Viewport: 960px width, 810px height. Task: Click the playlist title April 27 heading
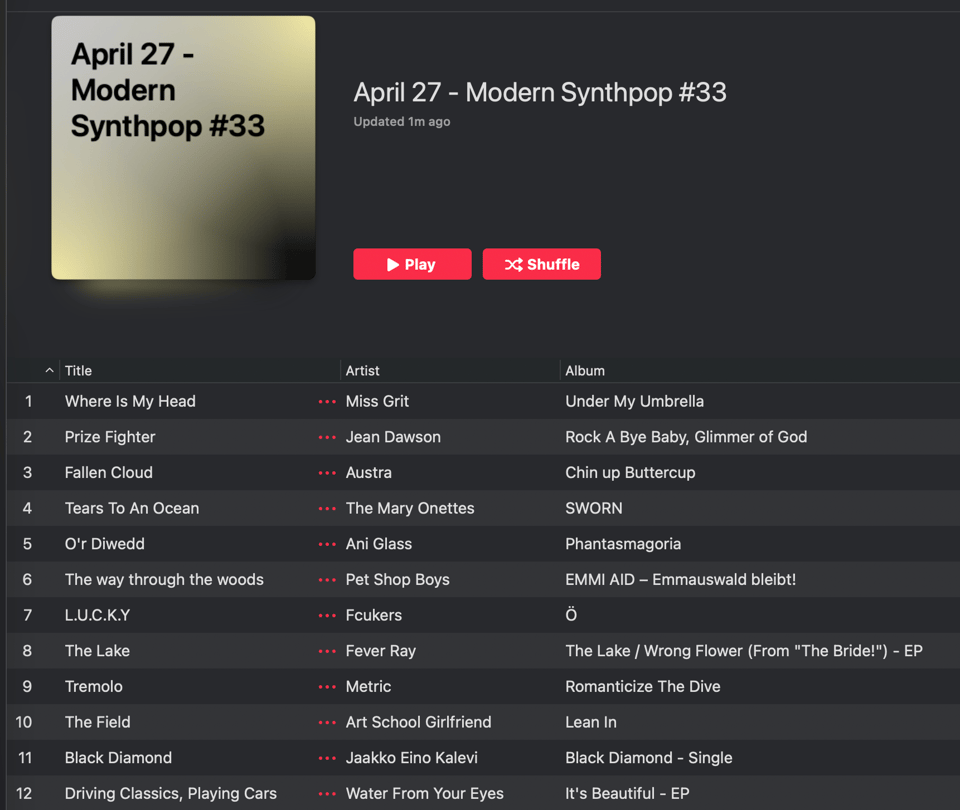[x=539, y=92]
